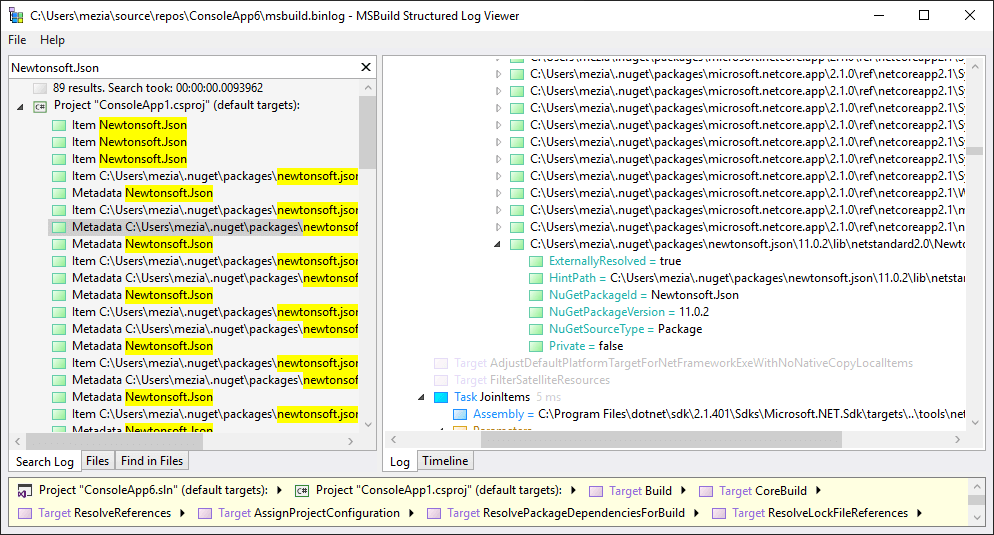The width and height of the screenshot is (994, 535).
Task: Click scroll-down arrow of search results list
Action: point(368,424)
